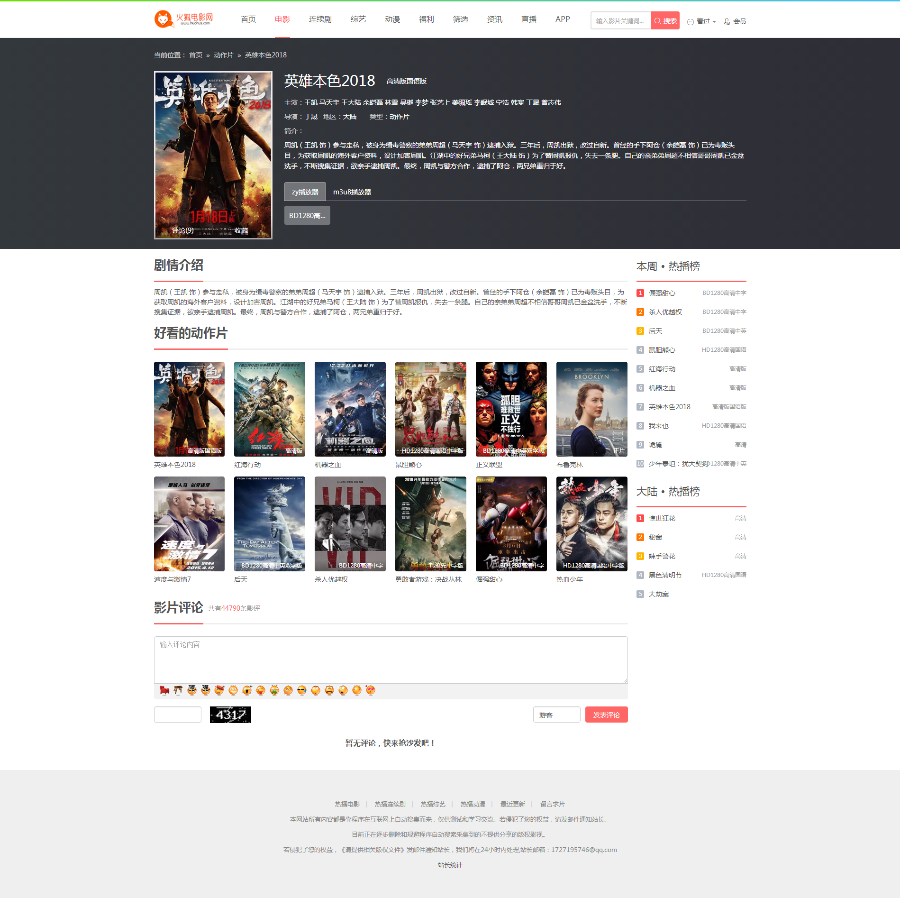Viewport: 900px width, 898px height.
Task: Open 机械之血 in weekly hot list
Action: pyautogui.click(x=662, y=388)
